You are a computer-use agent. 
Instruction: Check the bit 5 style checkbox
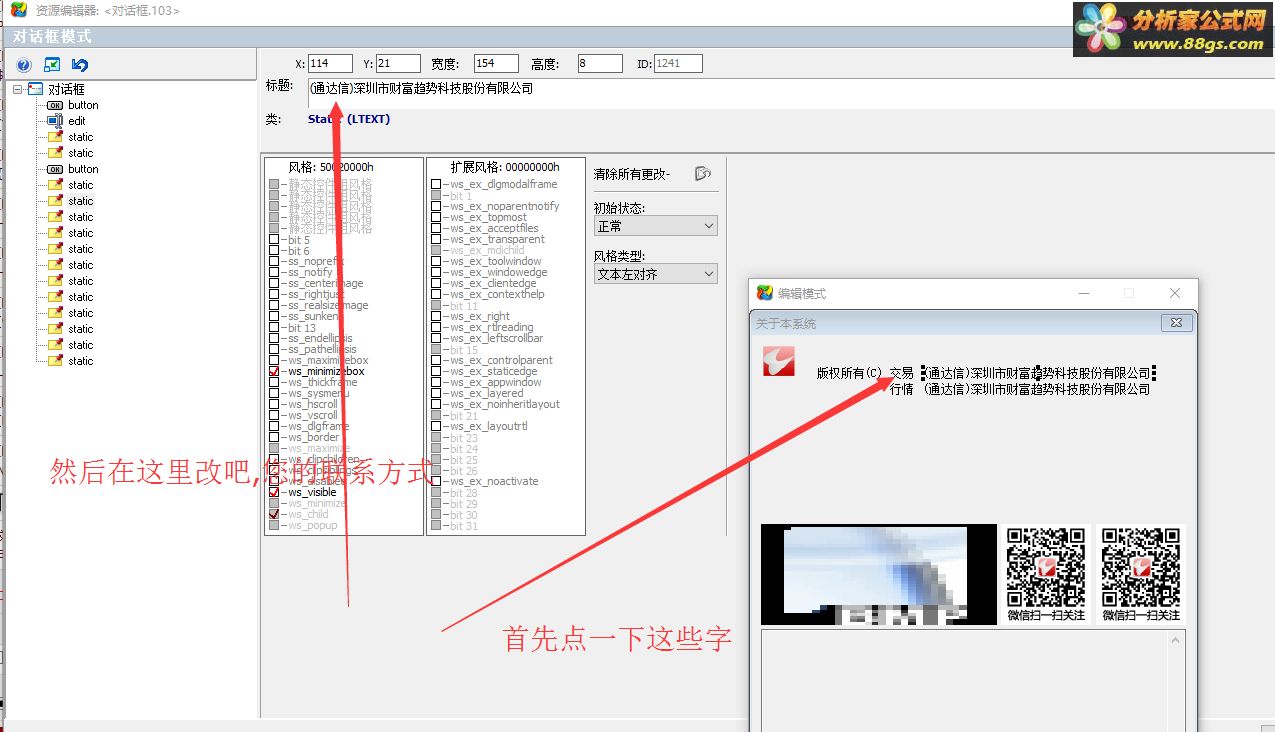pyautogui.click(x=274, y=240)
